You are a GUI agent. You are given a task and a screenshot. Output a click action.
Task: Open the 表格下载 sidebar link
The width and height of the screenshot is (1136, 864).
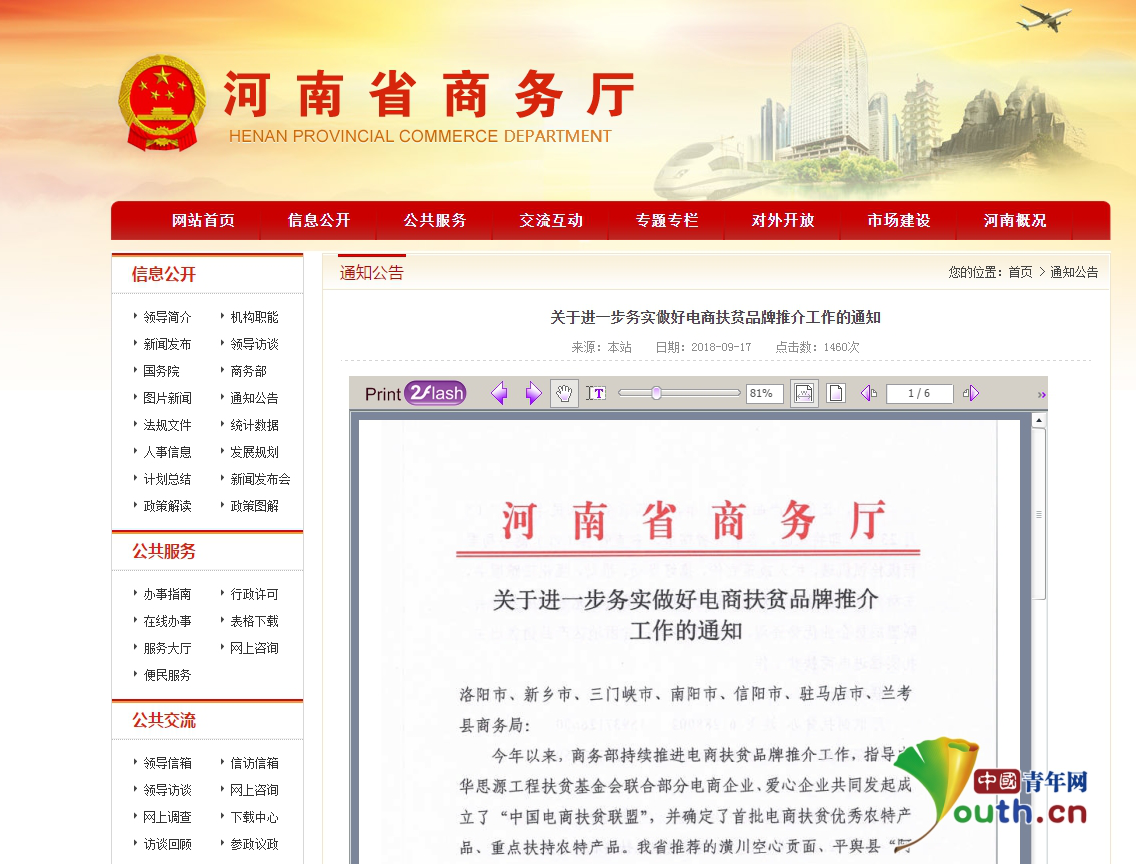[254, 621]
